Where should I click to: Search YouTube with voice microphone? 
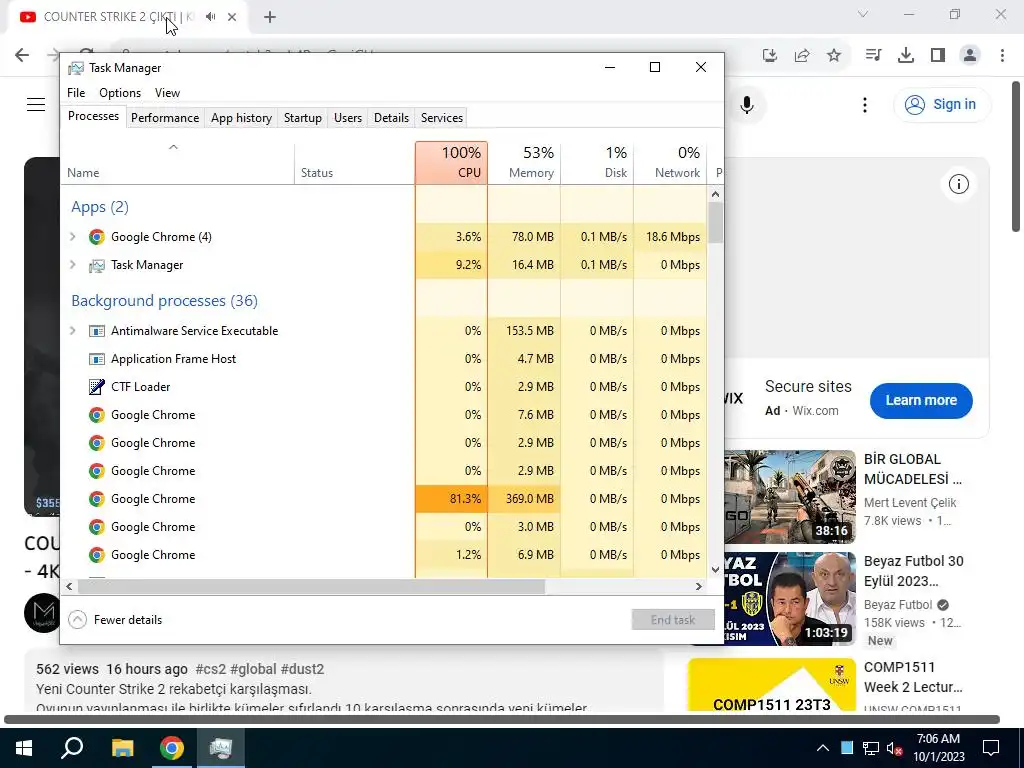coord(747,104)
